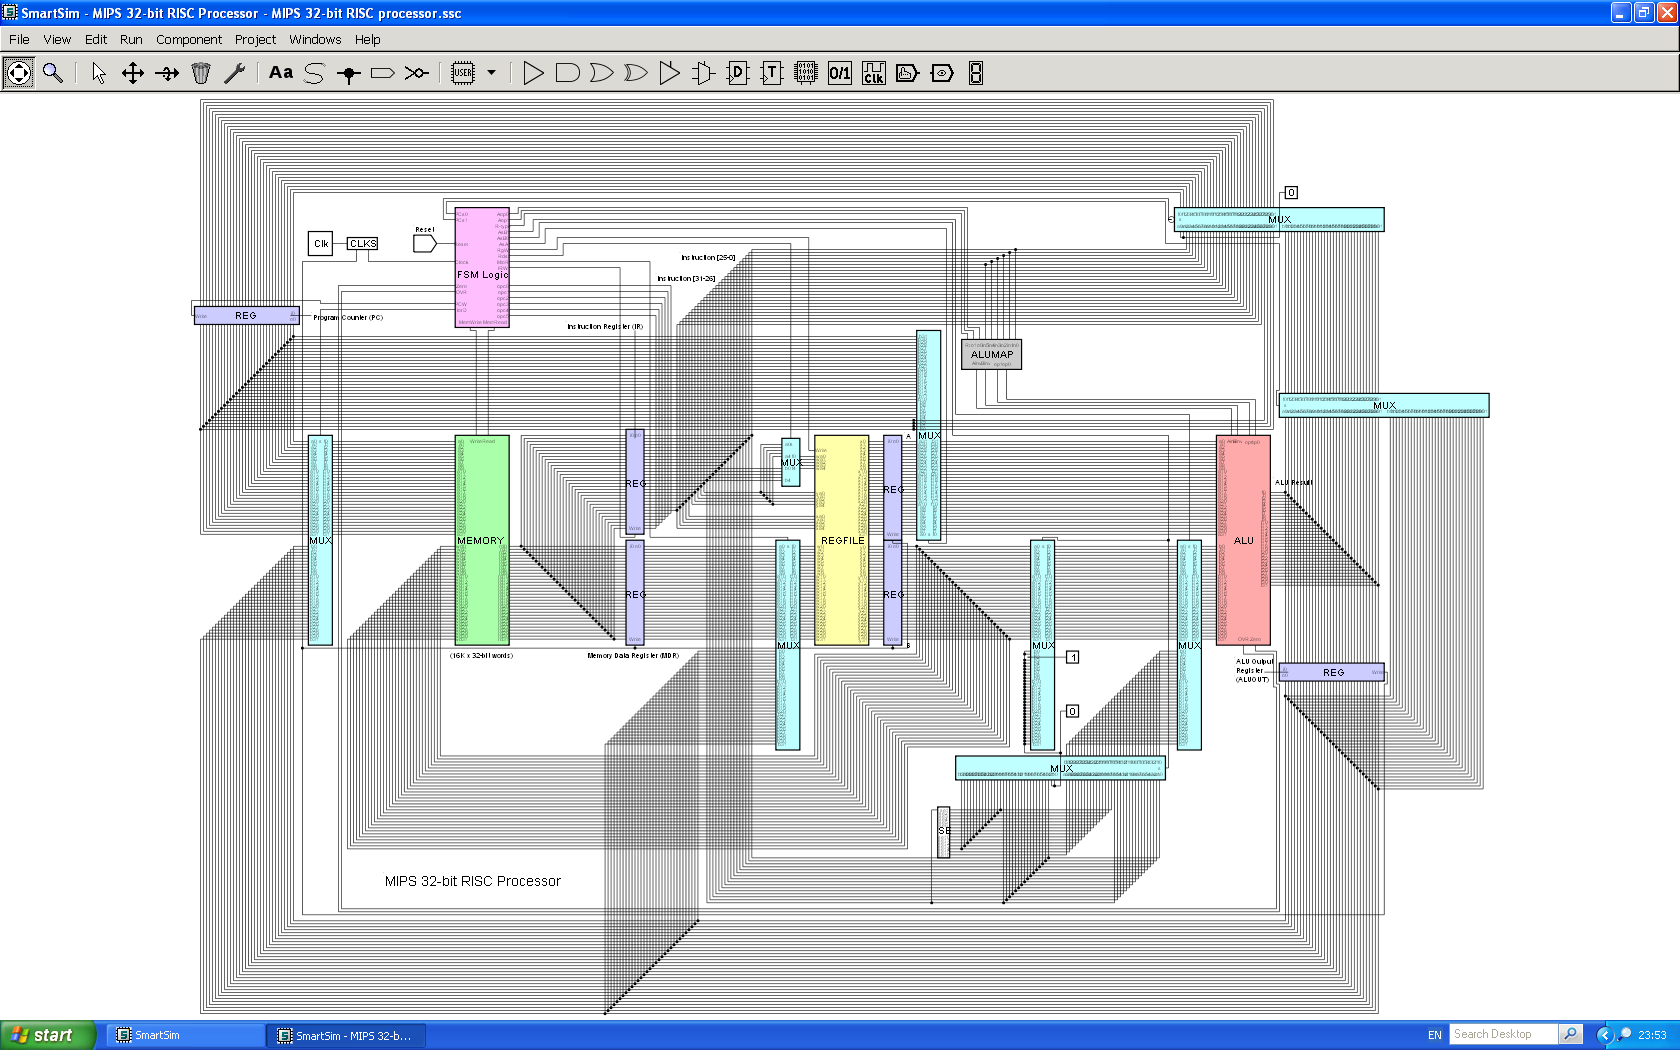Screen dimensions: 1680x1050
Task: Select the wire junction tool
Action: (349, 73)
